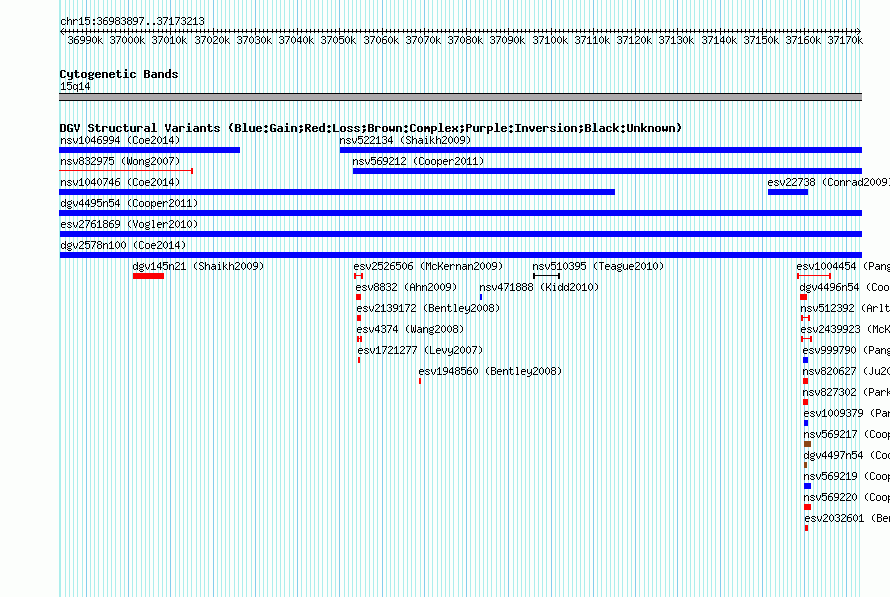Click the 37050k ruler tick label
The width and height of the screenshot is (890, 597).
[x=338, y=40]
